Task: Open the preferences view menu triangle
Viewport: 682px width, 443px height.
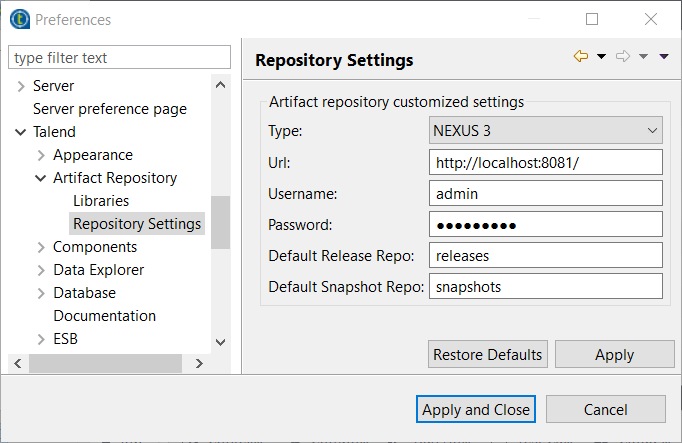Action: tap(664, 57)
